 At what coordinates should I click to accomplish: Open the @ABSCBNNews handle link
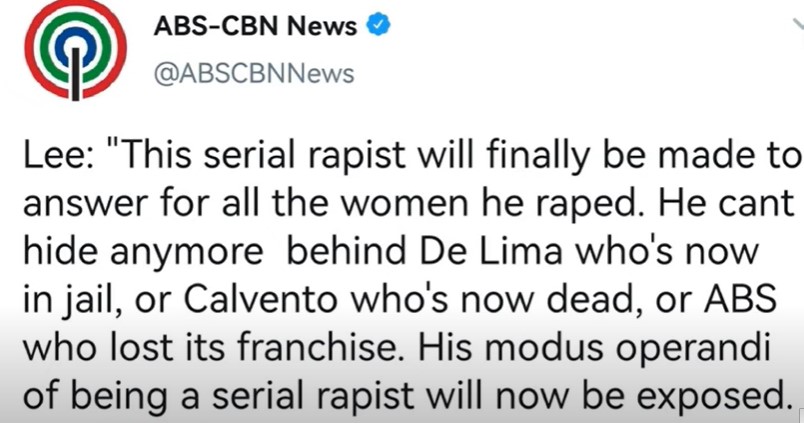point(254,74)
